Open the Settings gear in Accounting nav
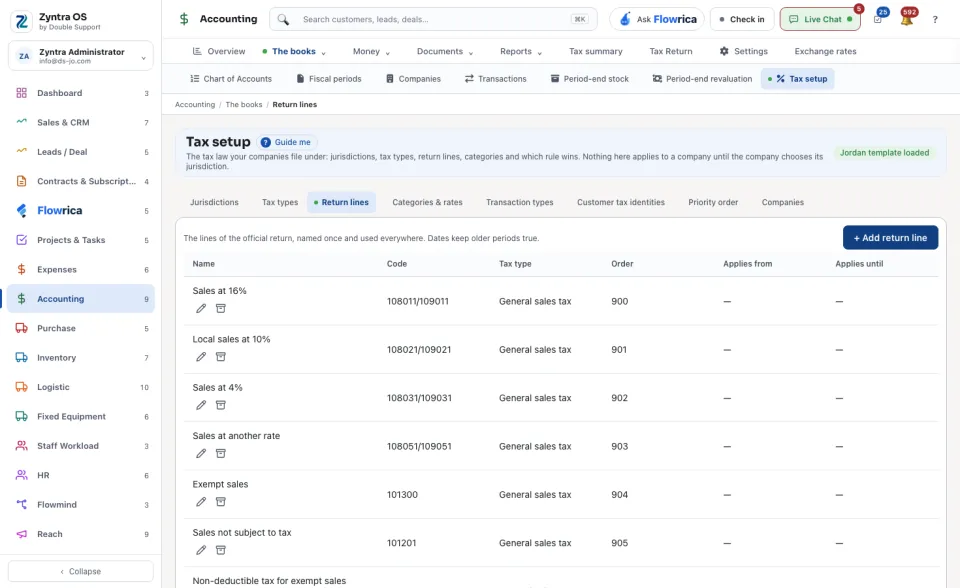 (x=743, y=51)
